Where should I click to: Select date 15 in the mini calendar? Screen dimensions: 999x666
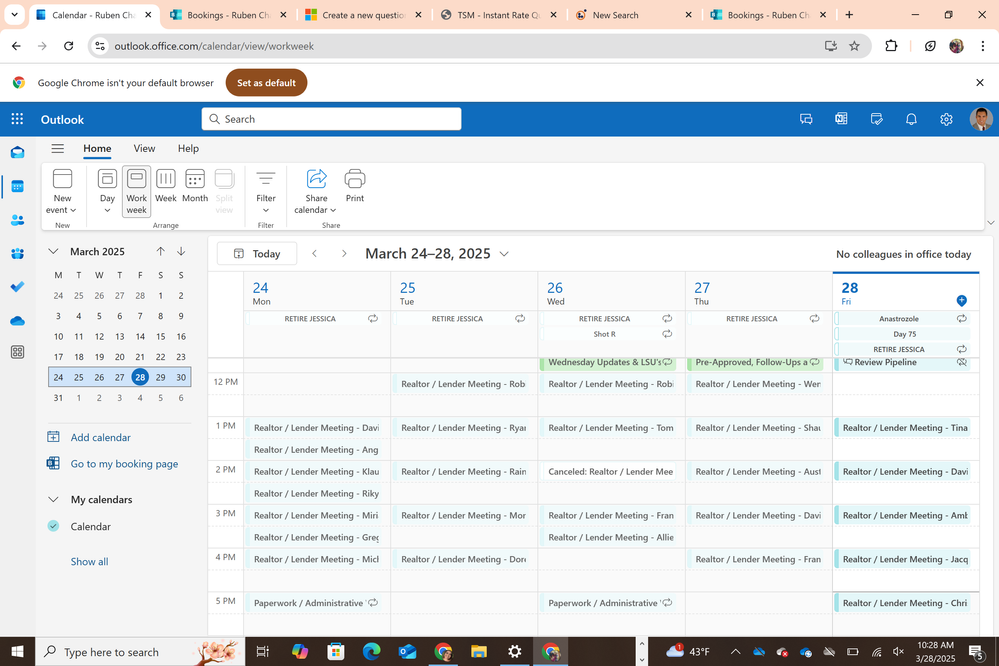pos(161,337)
